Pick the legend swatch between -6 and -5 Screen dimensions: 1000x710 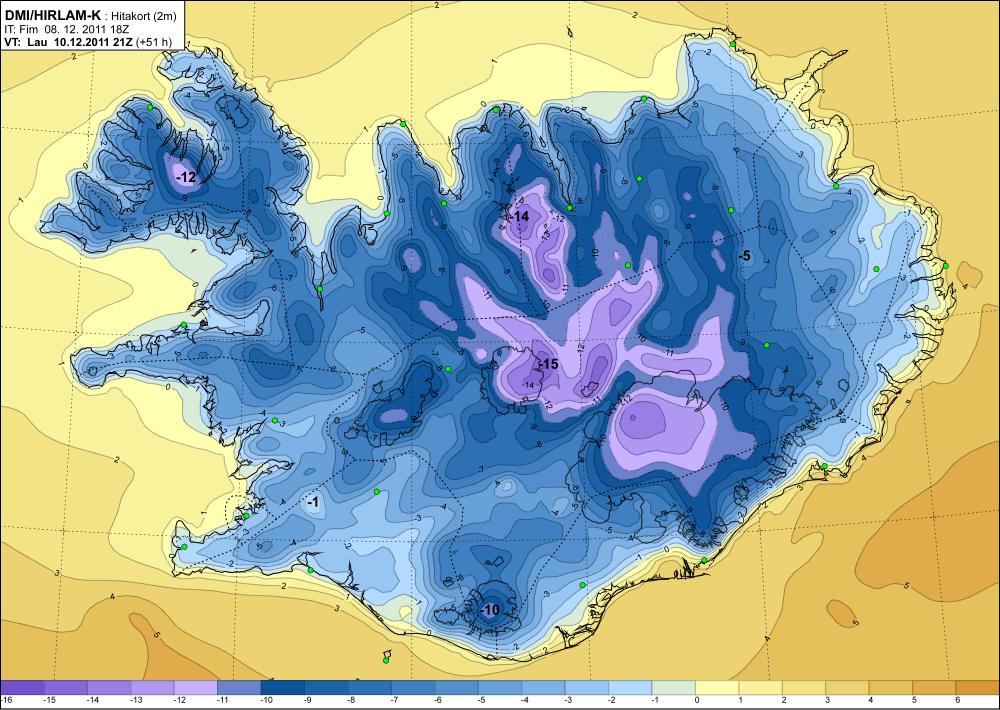pyautogui.click(x=457, y=687)
